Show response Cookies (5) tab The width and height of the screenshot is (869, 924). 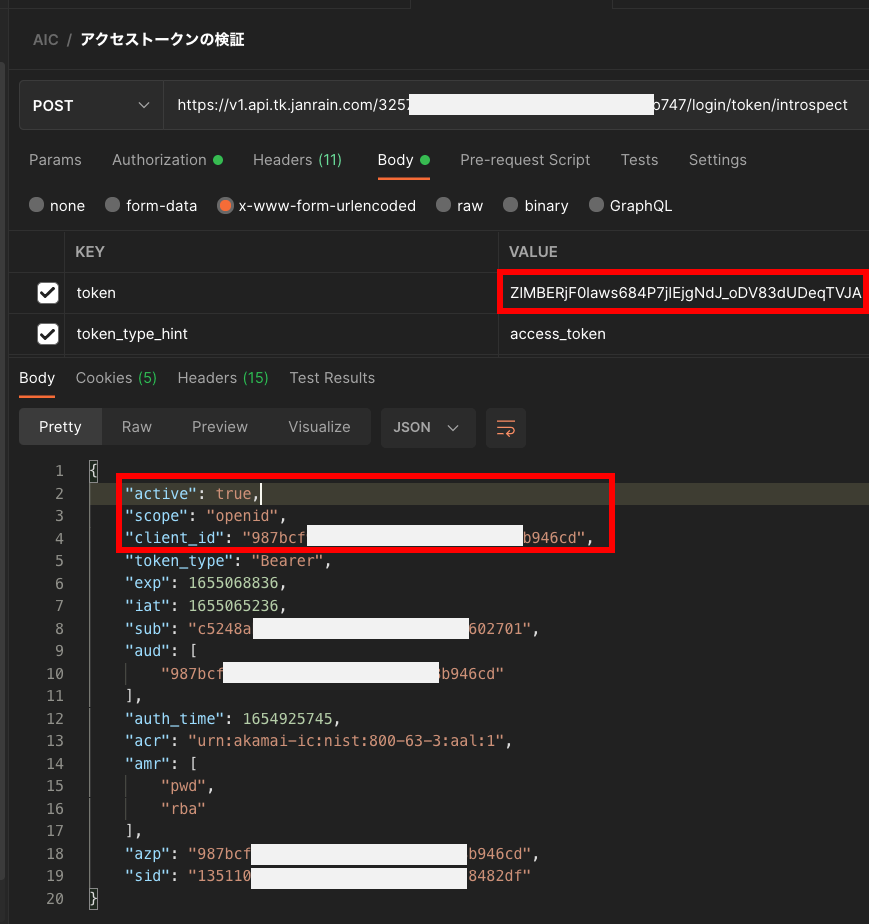point(116,378)
